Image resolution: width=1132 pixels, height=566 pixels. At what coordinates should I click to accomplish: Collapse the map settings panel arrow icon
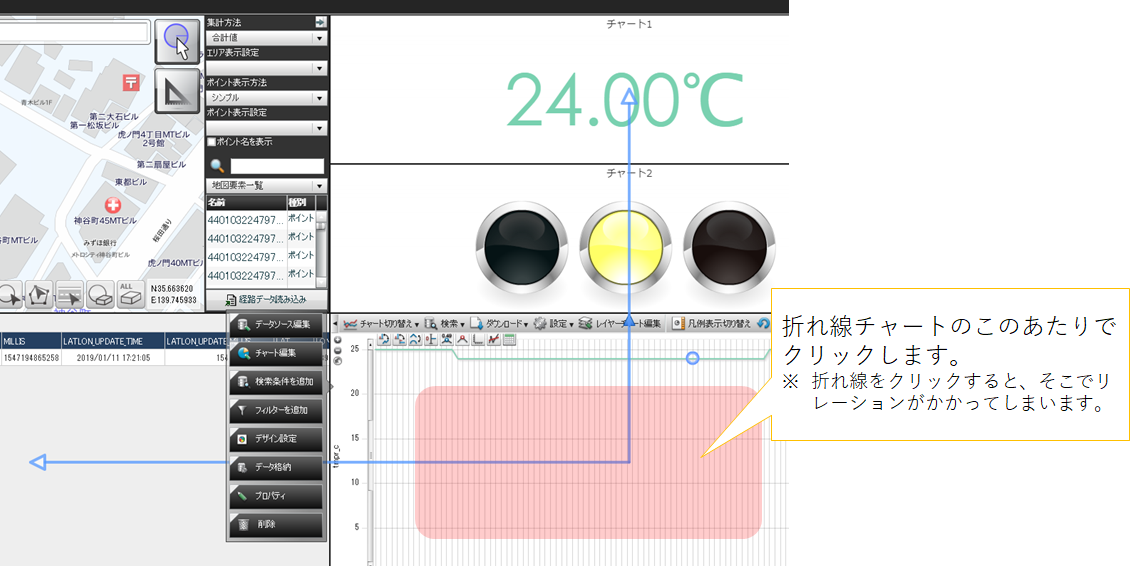pos(321,22)
